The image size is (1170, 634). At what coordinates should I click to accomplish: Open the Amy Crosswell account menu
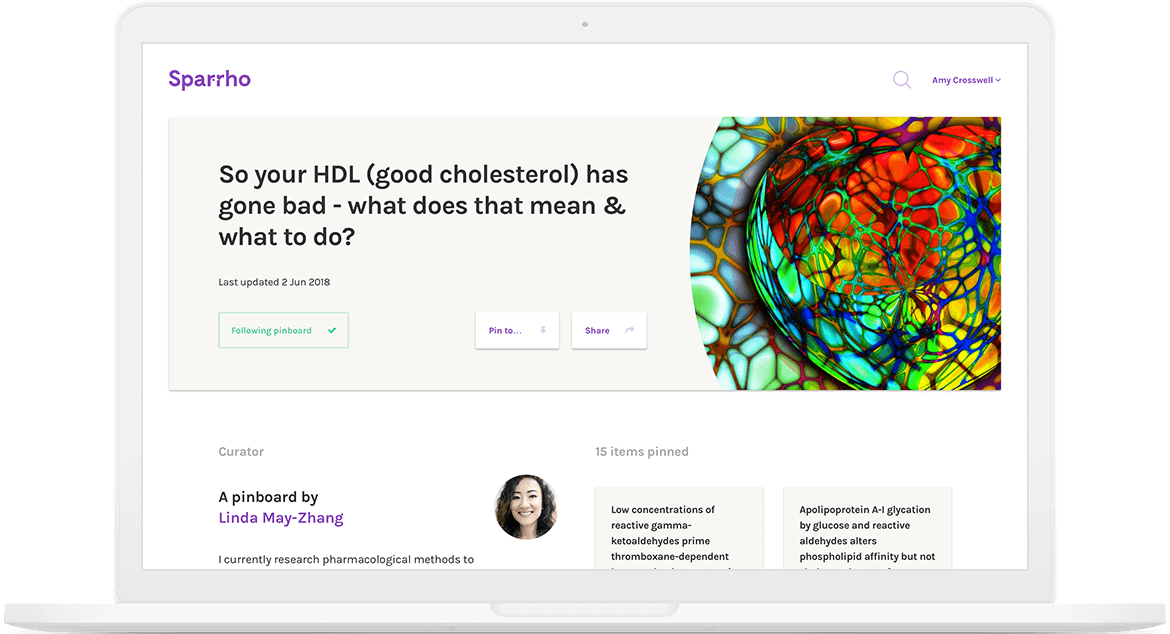tap(962, 80)
